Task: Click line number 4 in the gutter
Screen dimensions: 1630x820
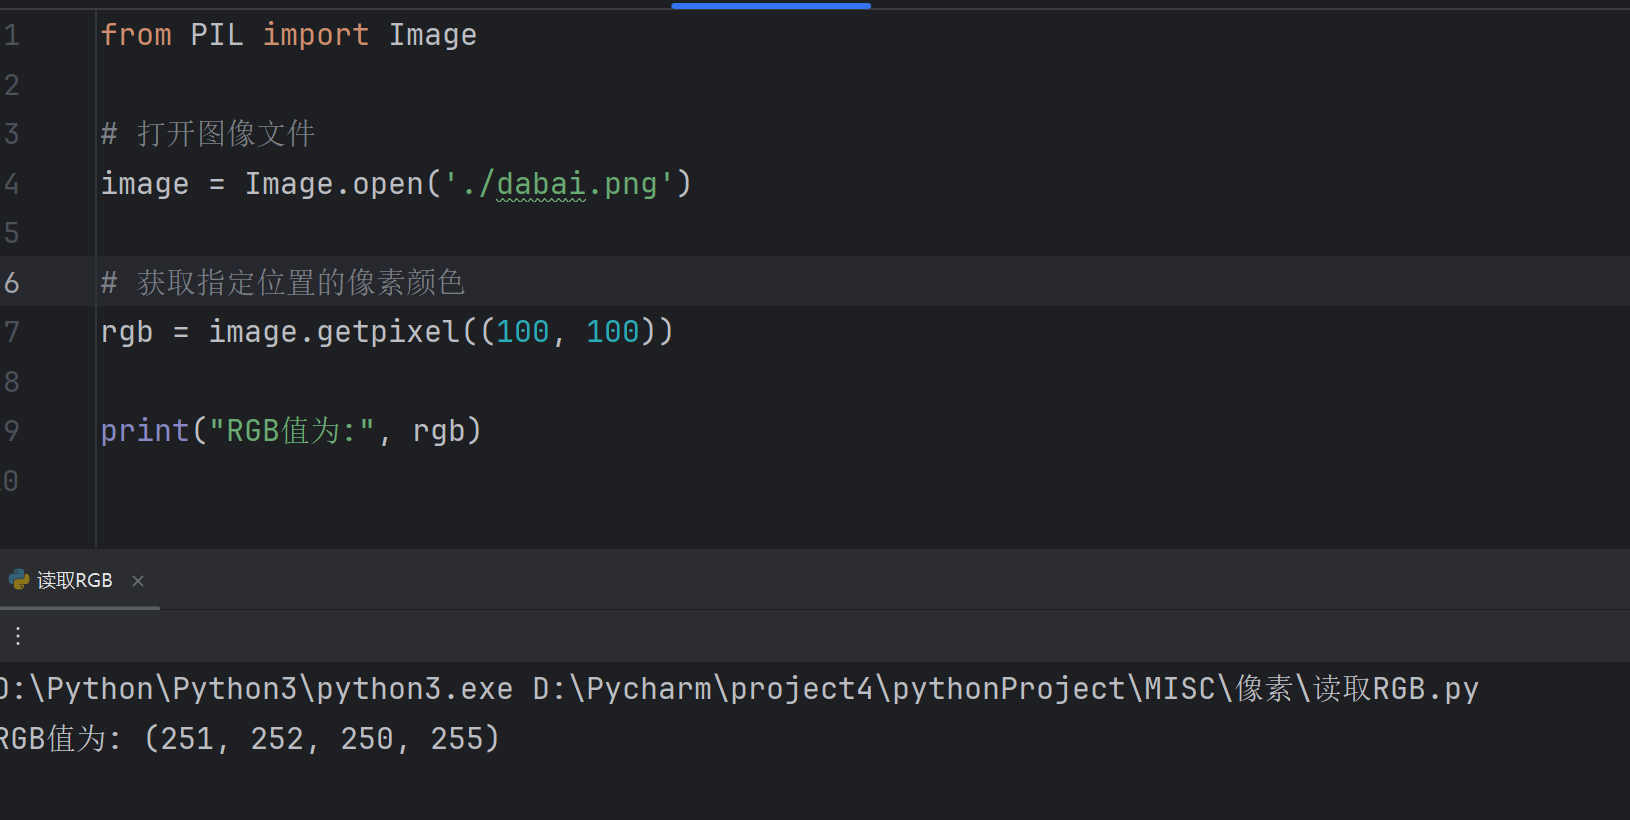Action: click(12, 184)
